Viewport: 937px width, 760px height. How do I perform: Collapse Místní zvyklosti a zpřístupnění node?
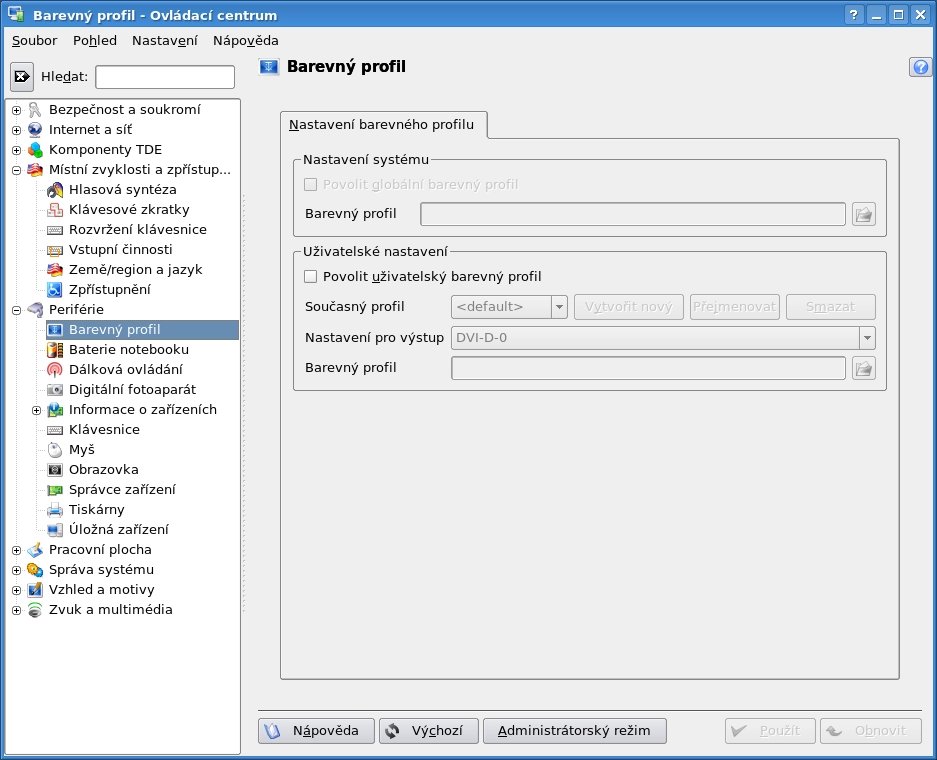17,170
